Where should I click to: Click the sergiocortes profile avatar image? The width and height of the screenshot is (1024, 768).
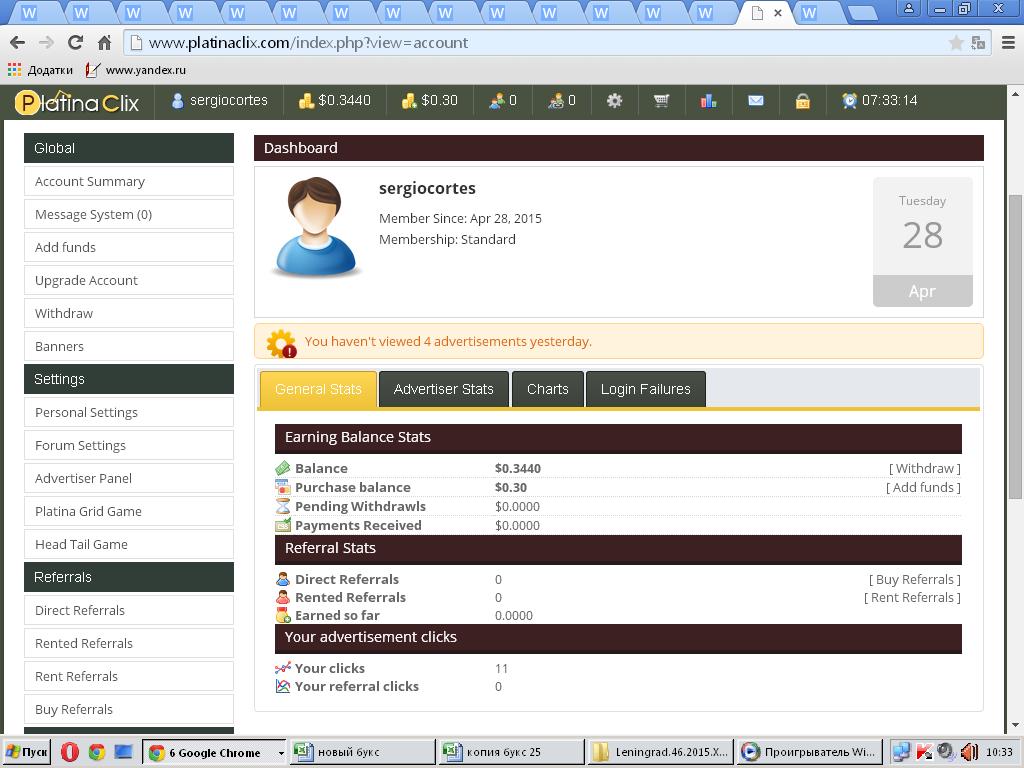[316, 227]
